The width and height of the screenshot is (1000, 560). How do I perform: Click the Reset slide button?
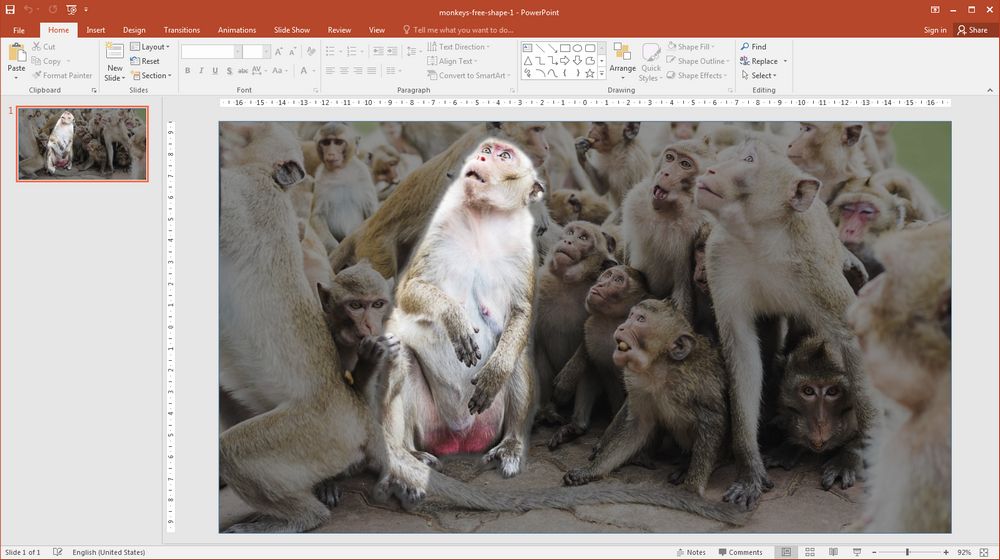coord(145,61)
